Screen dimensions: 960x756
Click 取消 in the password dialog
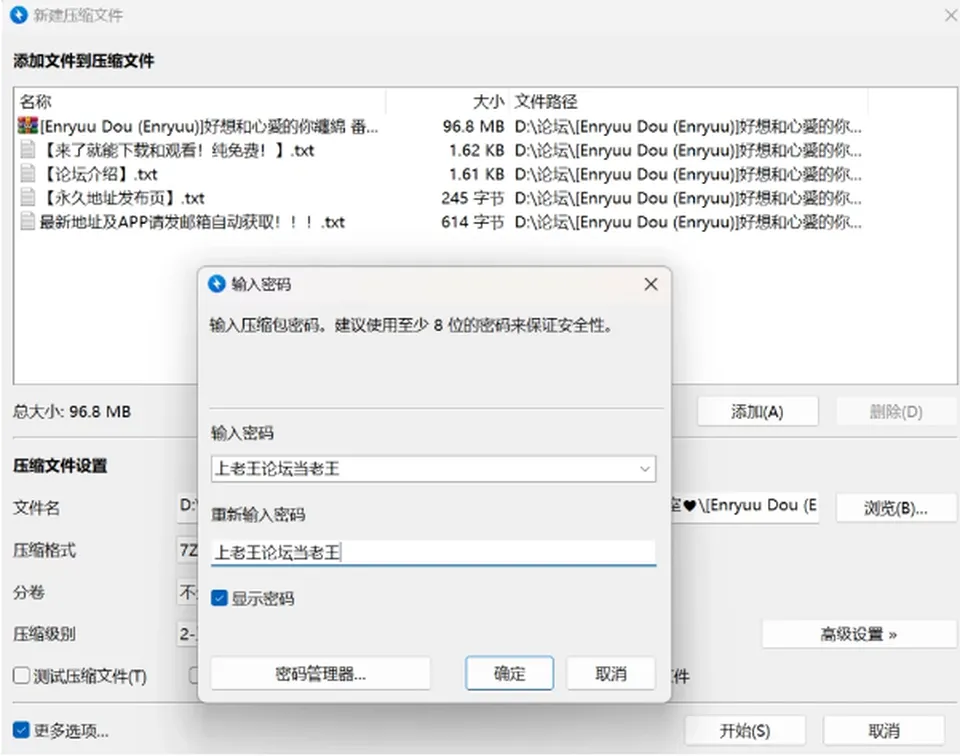[x=611, y=673]
